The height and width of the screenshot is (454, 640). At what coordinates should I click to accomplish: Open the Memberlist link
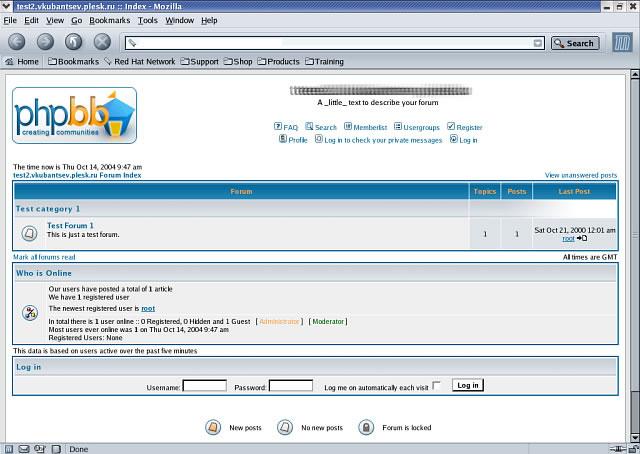tap(365, 127)
